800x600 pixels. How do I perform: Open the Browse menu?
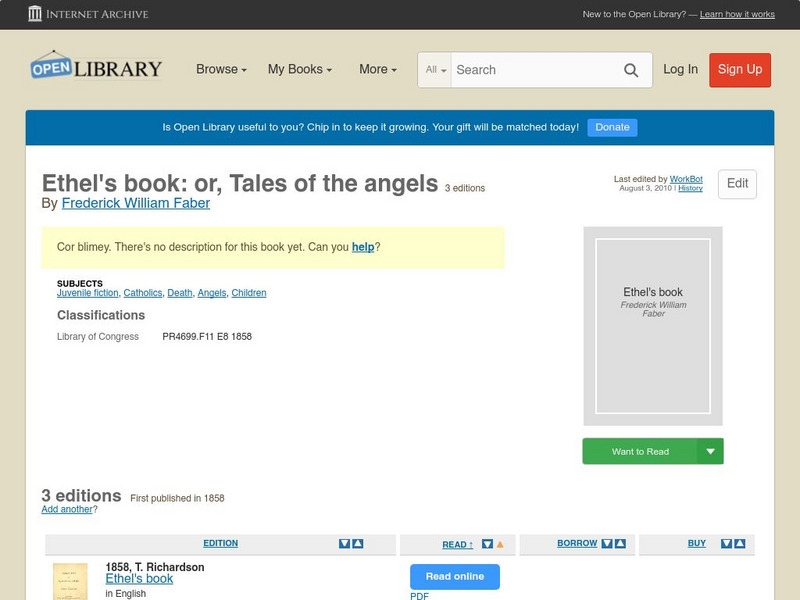[x=218, y=70]
